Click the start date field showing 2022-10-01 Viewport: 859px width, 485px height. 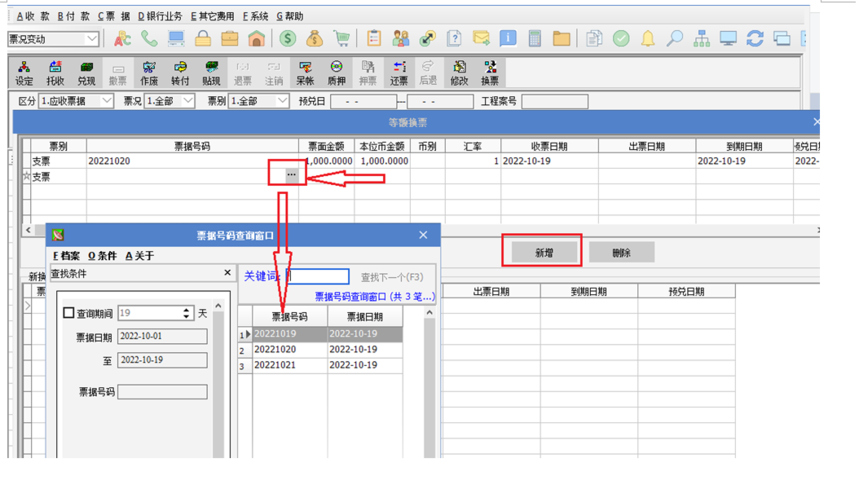click(162, 336)
